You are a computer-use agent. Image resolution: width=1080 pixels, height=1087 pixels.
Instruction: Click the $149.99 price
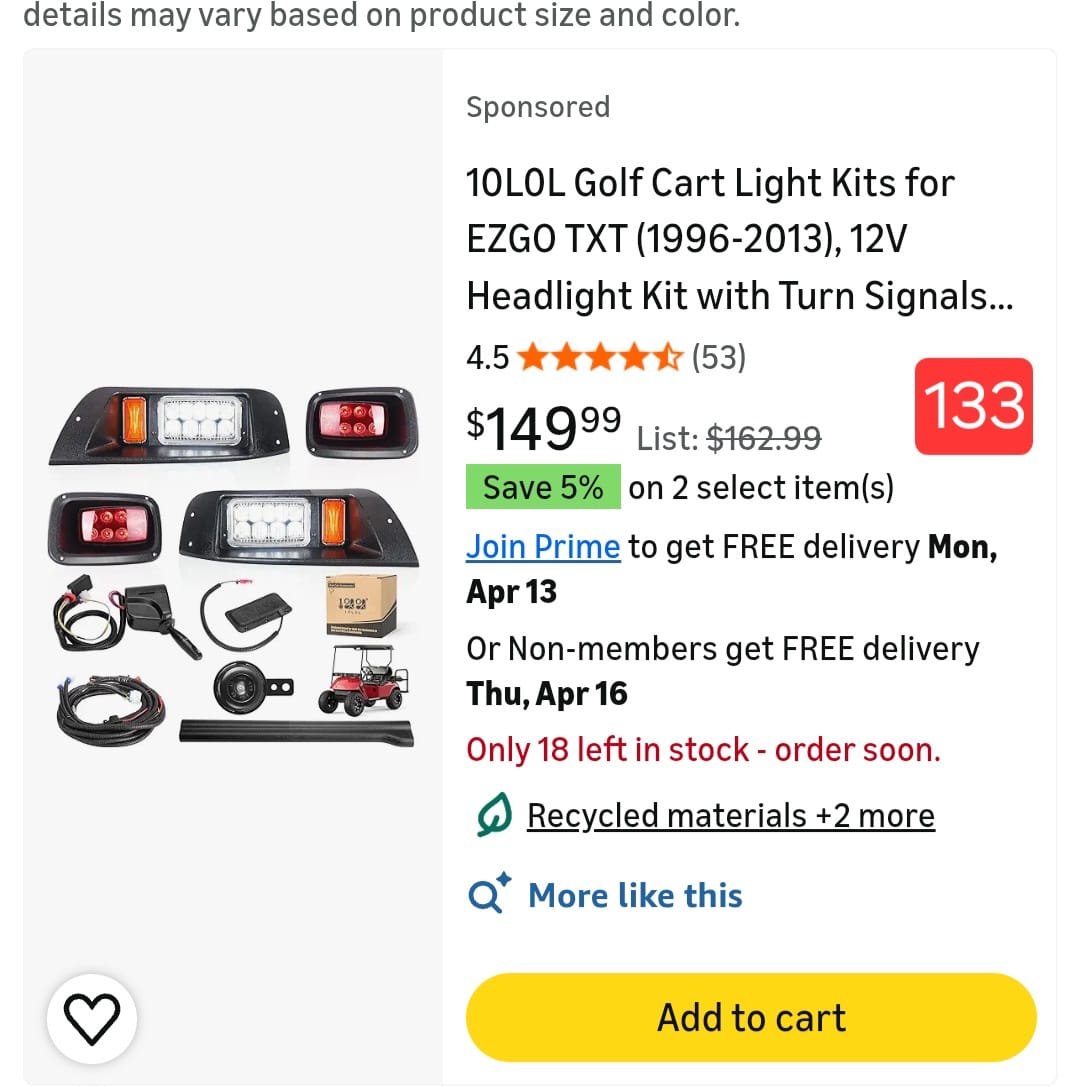coord(543,426)
